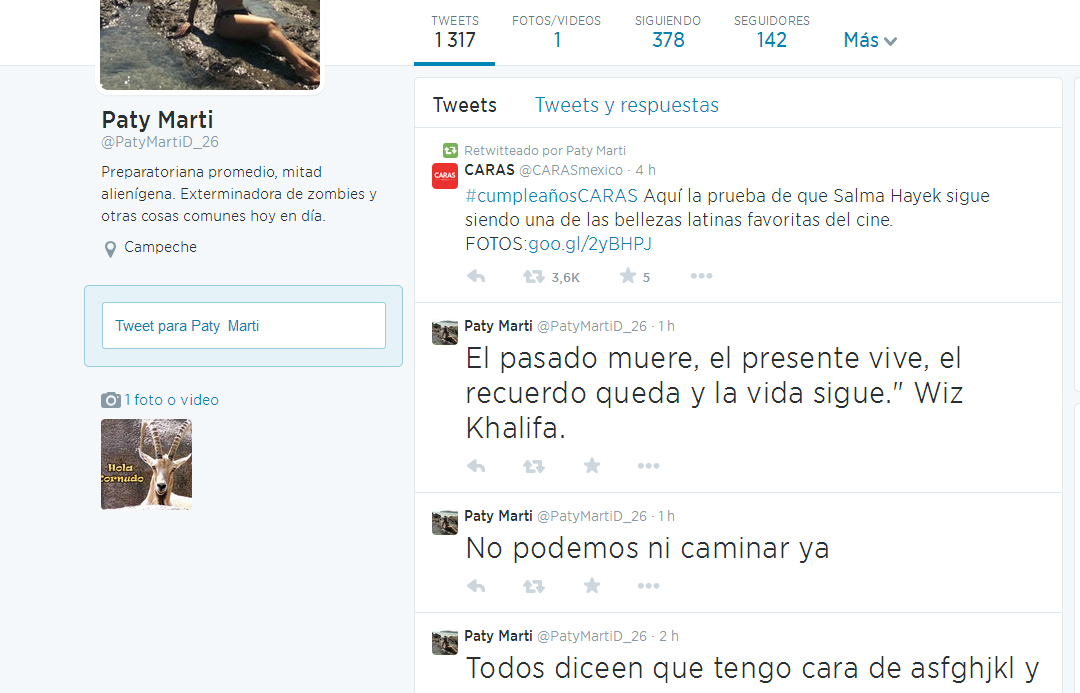The image size is (1080, 693).
Task: Reply to the CARAS Salma Hayek tweet
Action: click(x=476, y=277)
